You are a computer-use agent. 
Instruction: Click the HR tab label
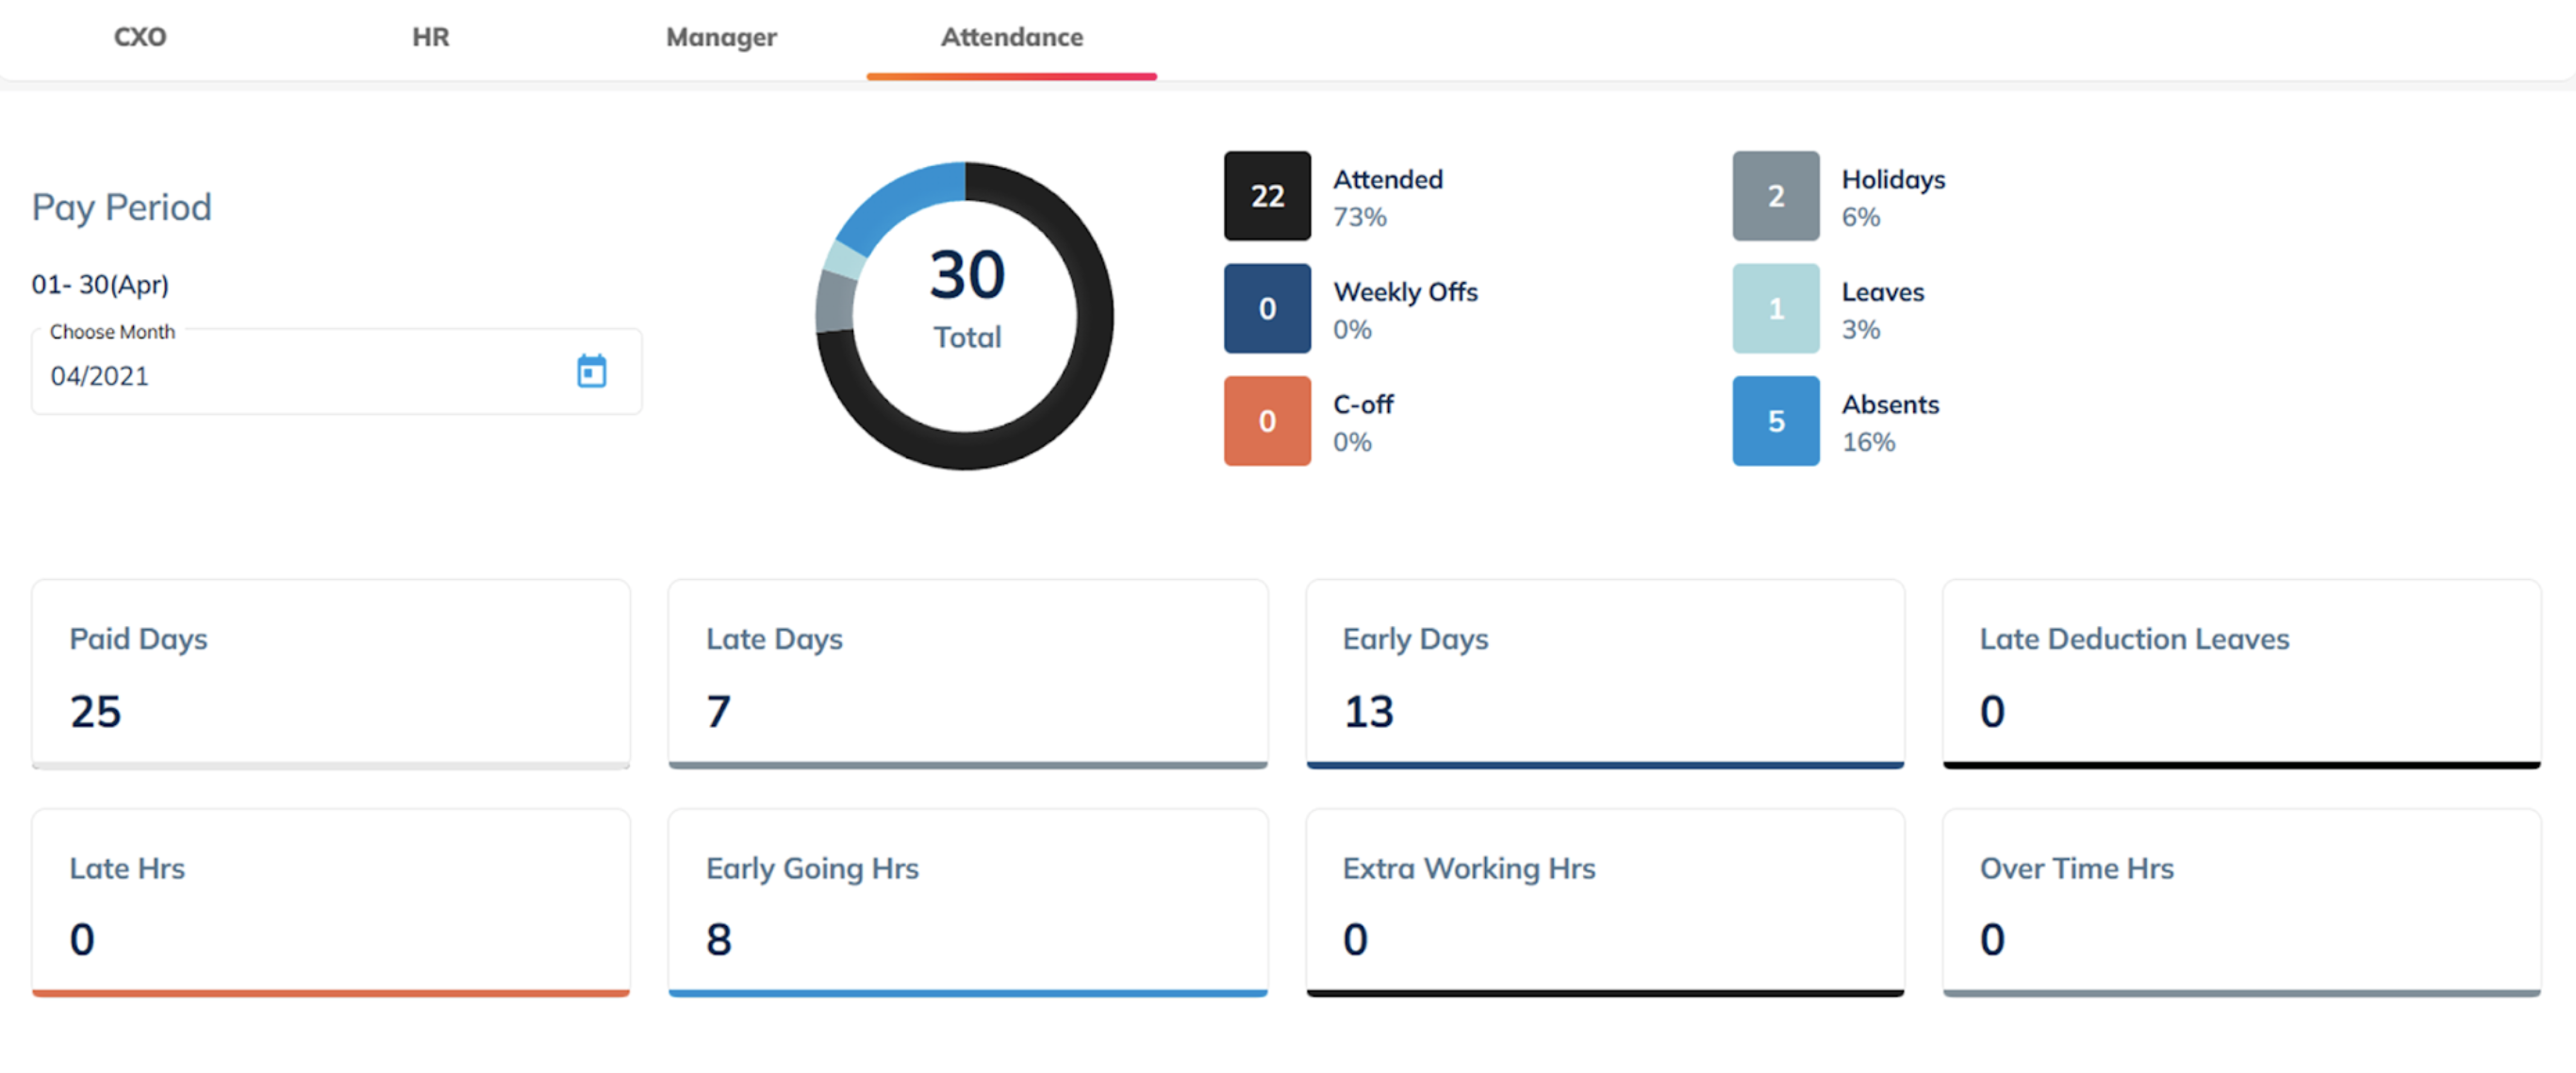pyautogui.click(x=431, y=38)
